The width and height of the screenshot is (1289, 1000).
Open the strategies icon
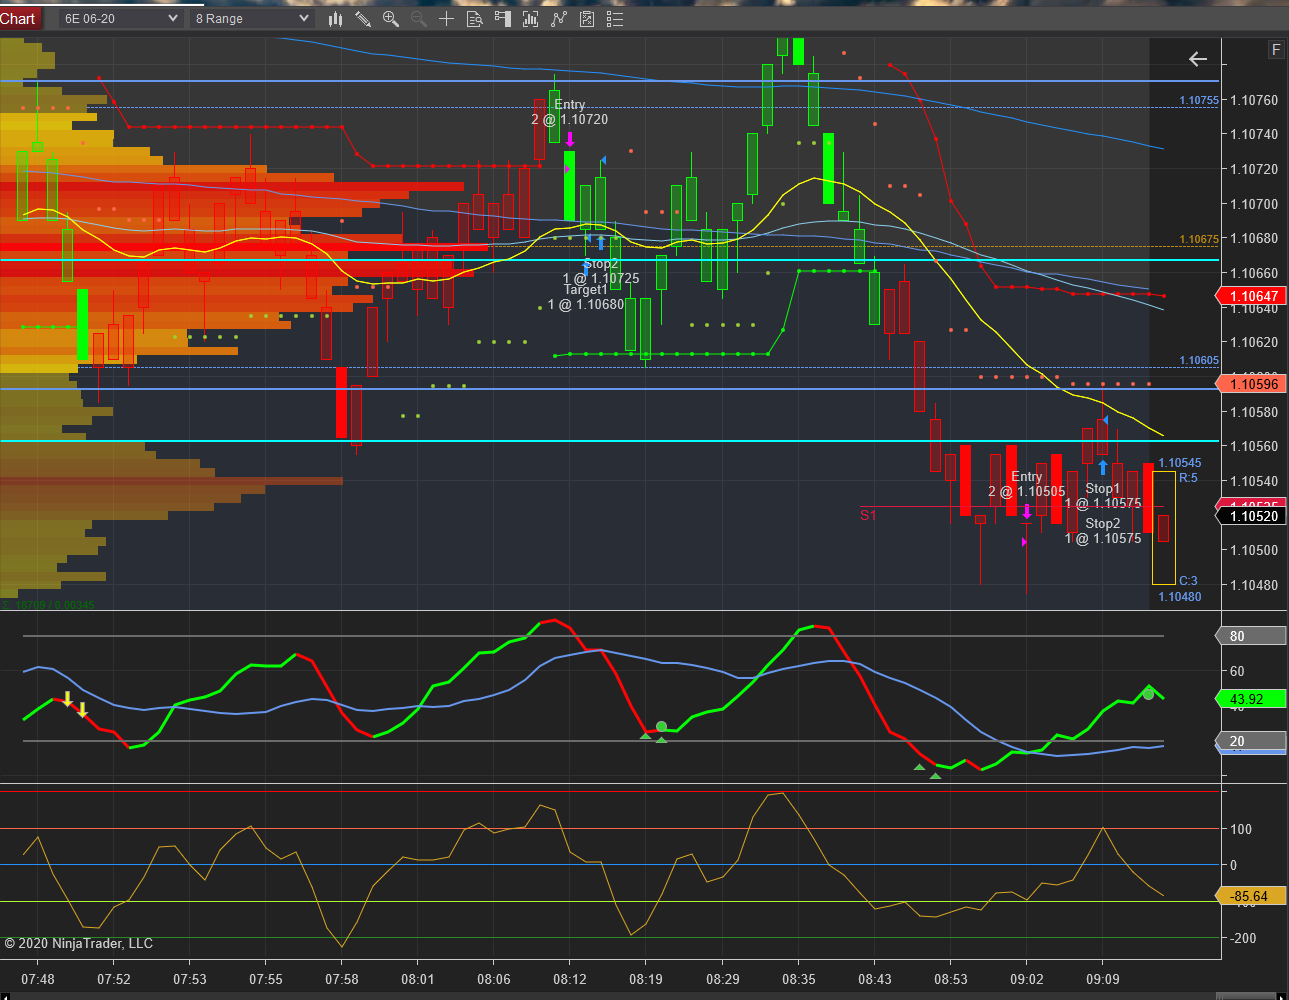tap(587, 19)
